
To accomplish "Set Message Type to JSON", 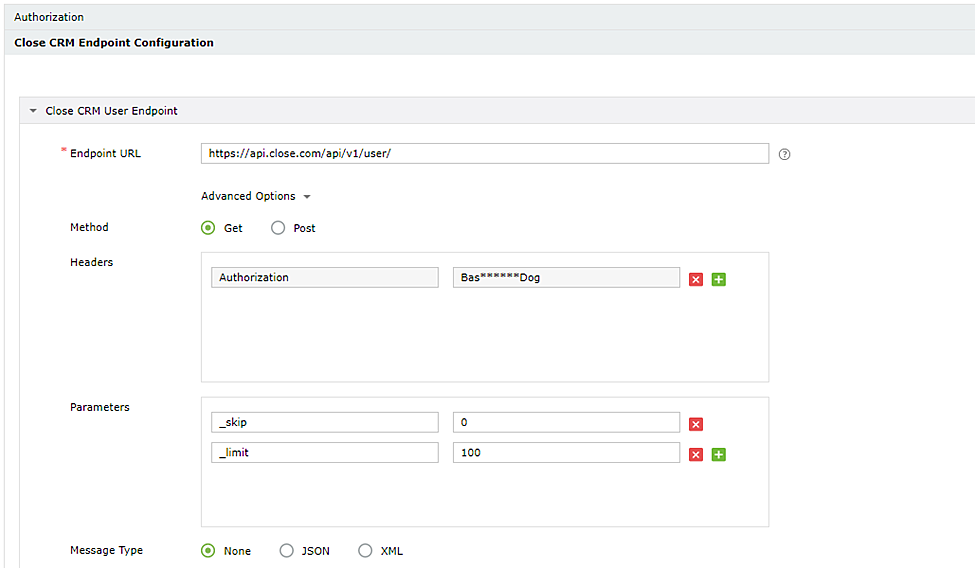I will 287,551.
